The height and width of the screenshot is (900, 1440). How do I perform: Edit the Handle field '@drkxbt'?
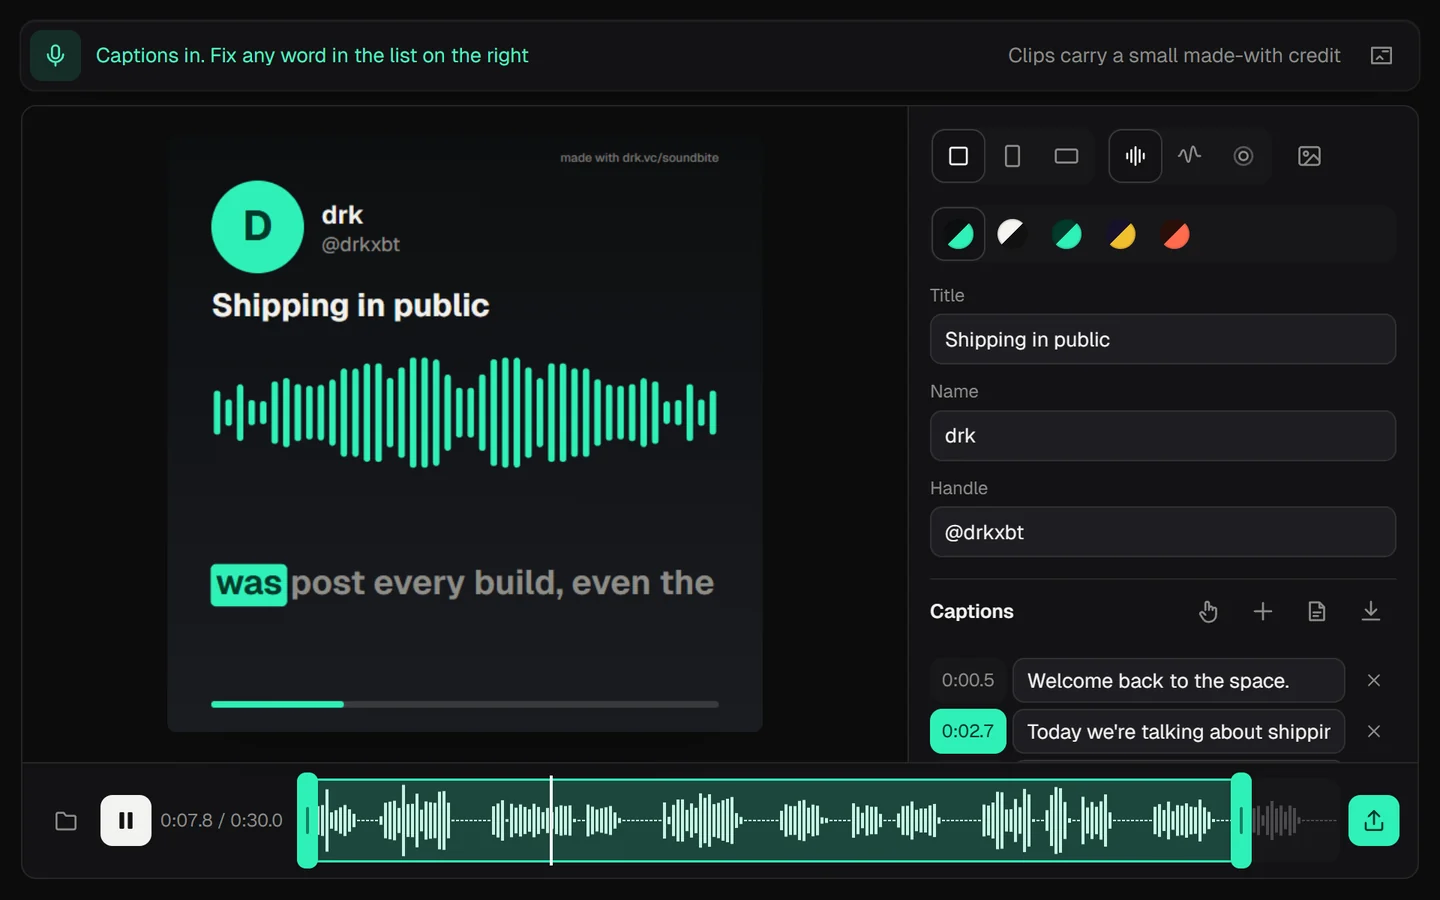1163,532
